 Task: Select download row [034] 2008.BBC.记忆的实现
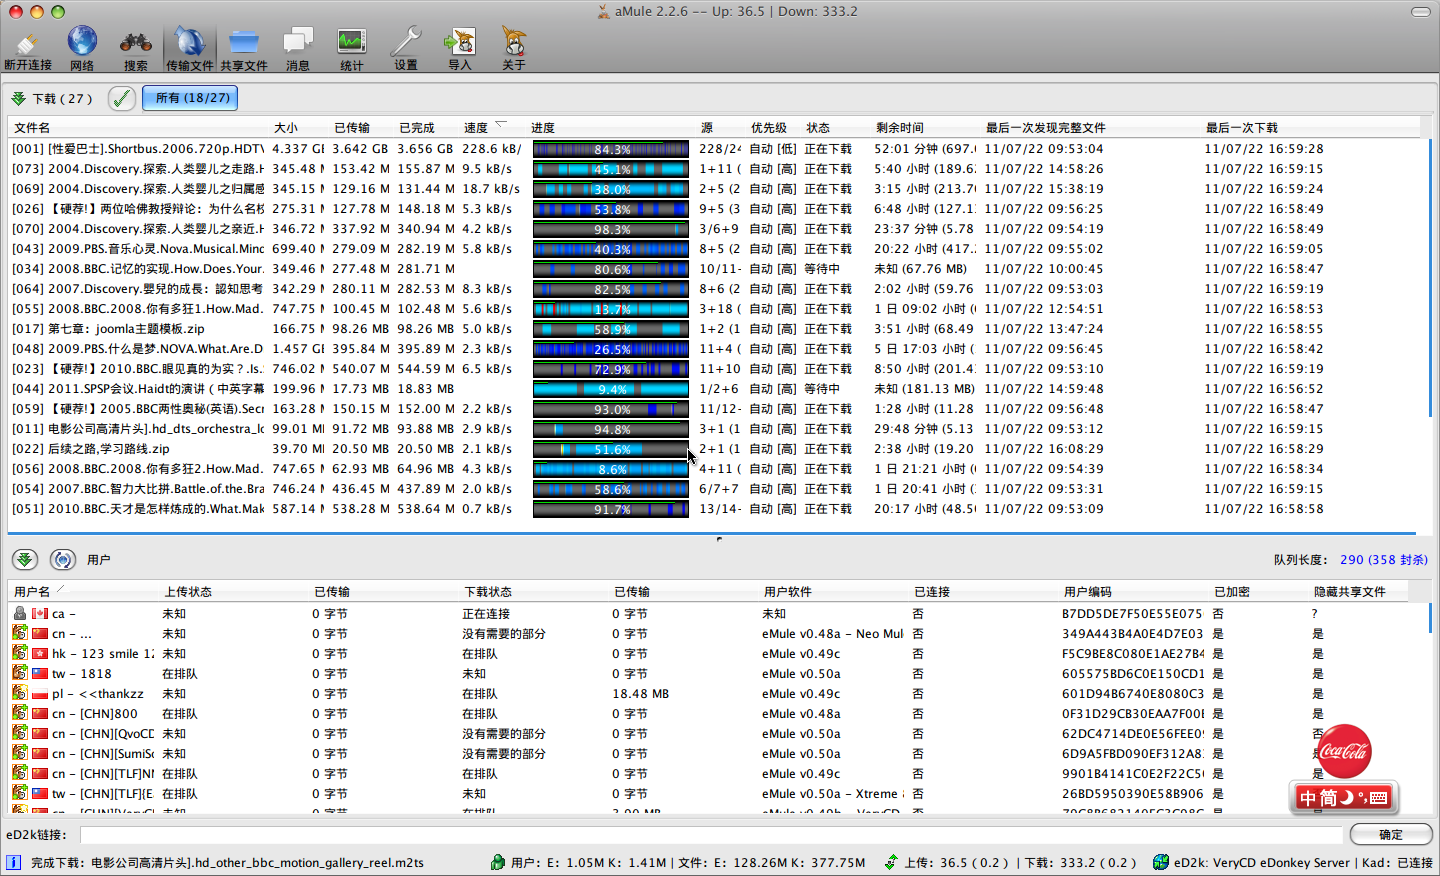714,269
